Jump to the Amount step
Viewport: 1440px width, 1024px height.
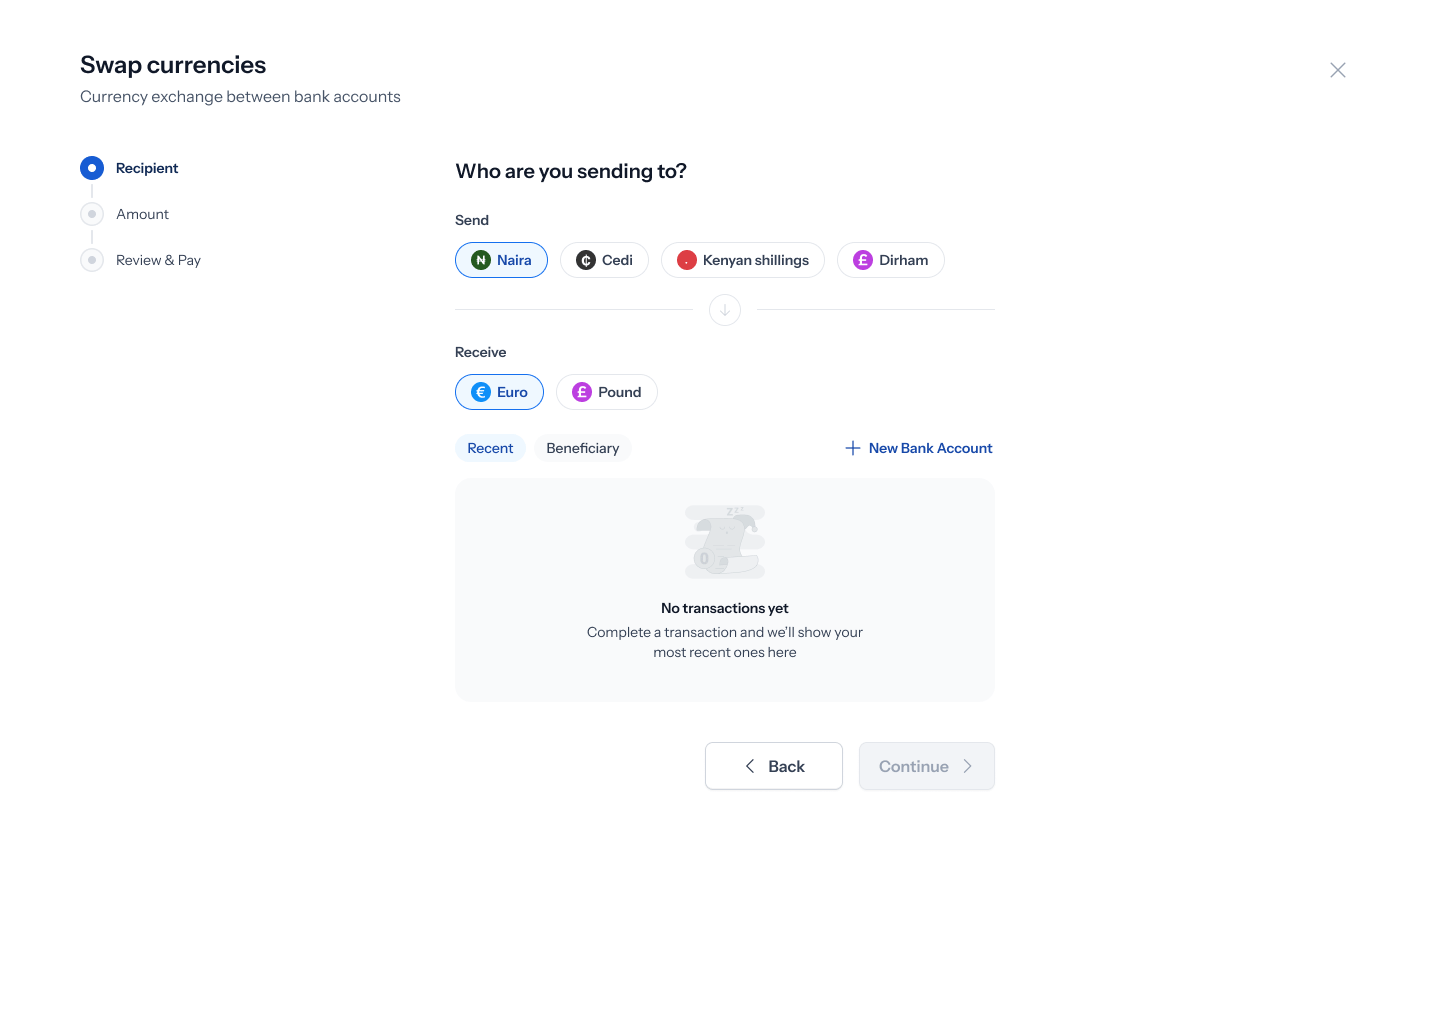coord(125,214)
